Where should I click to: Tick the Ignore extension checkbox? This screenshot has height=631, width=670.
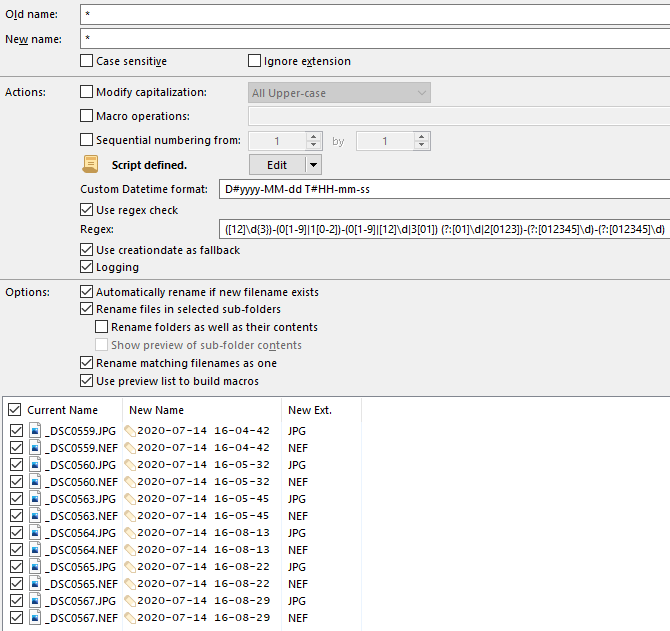pos(254,61)
